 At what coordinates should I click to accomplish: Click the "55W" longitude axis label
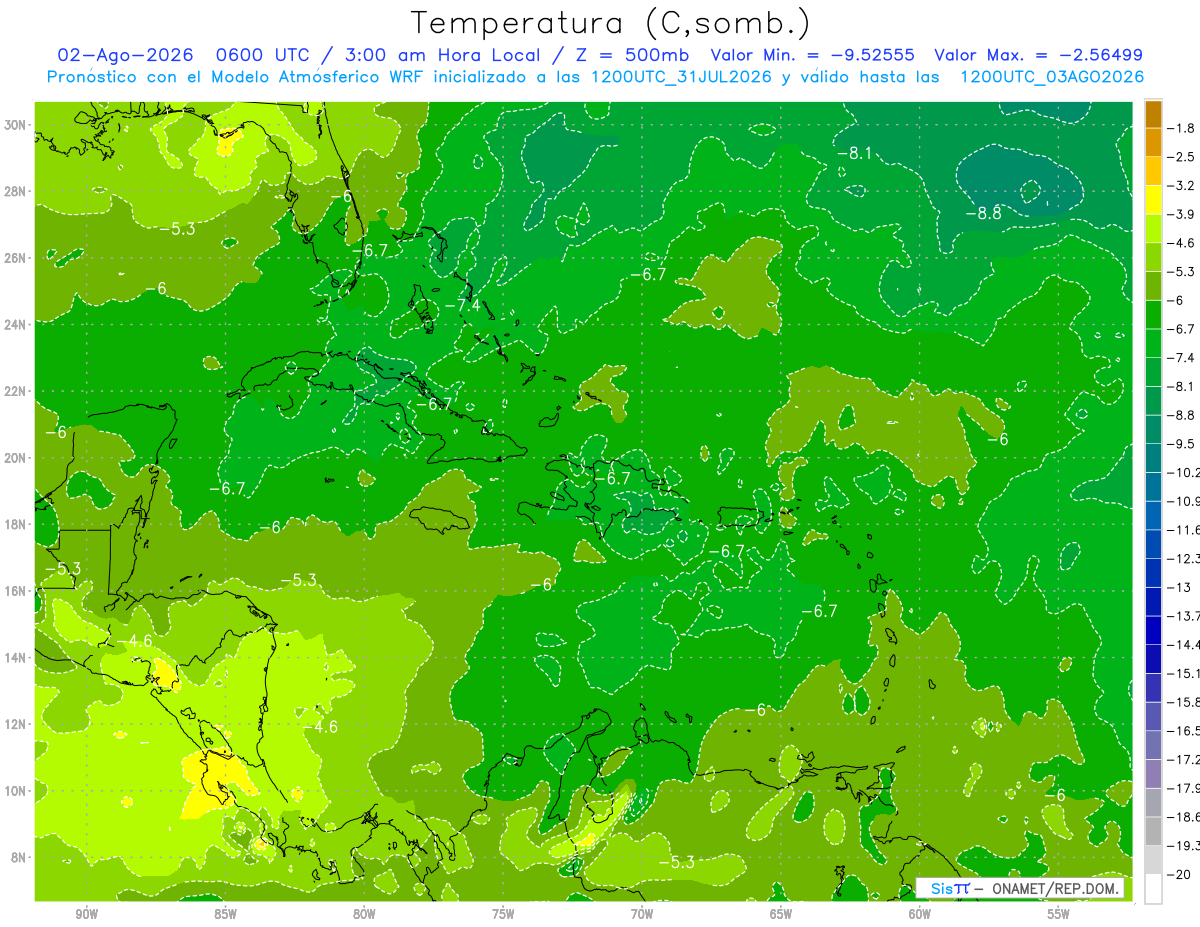(1059, 914)
